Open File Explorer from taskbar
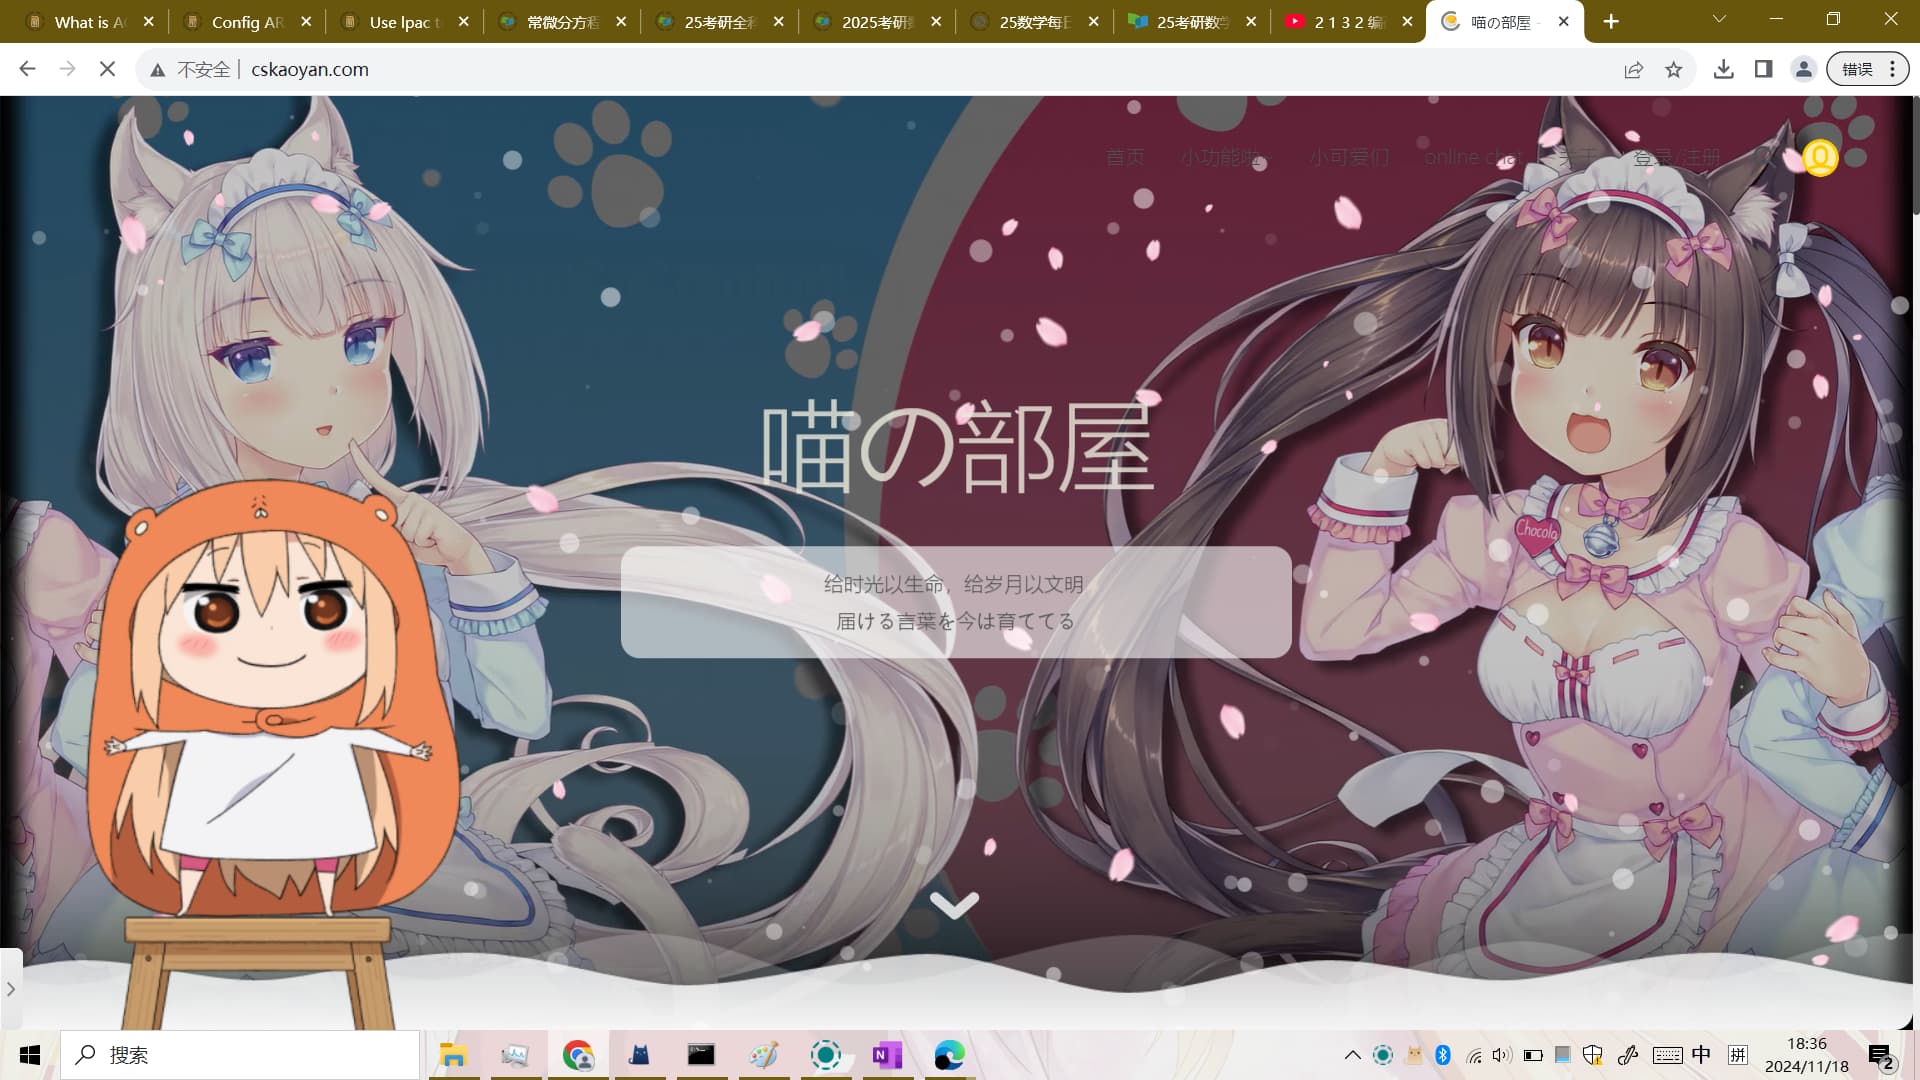Viewport: 1920px width, 1080px height. click(453, 1055)
